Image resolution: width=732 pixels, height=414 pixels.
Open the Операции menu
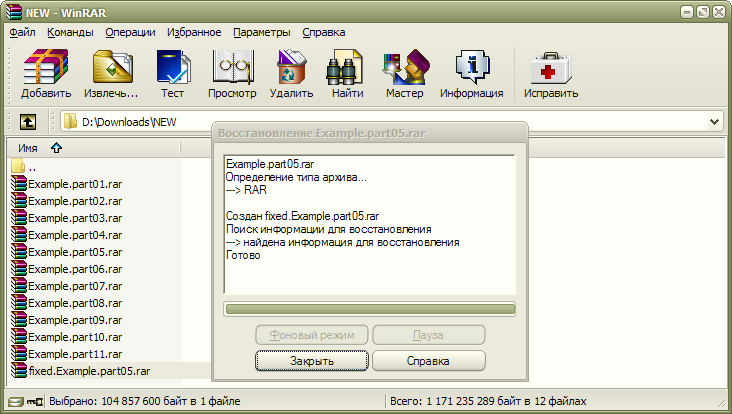point(130,32)
